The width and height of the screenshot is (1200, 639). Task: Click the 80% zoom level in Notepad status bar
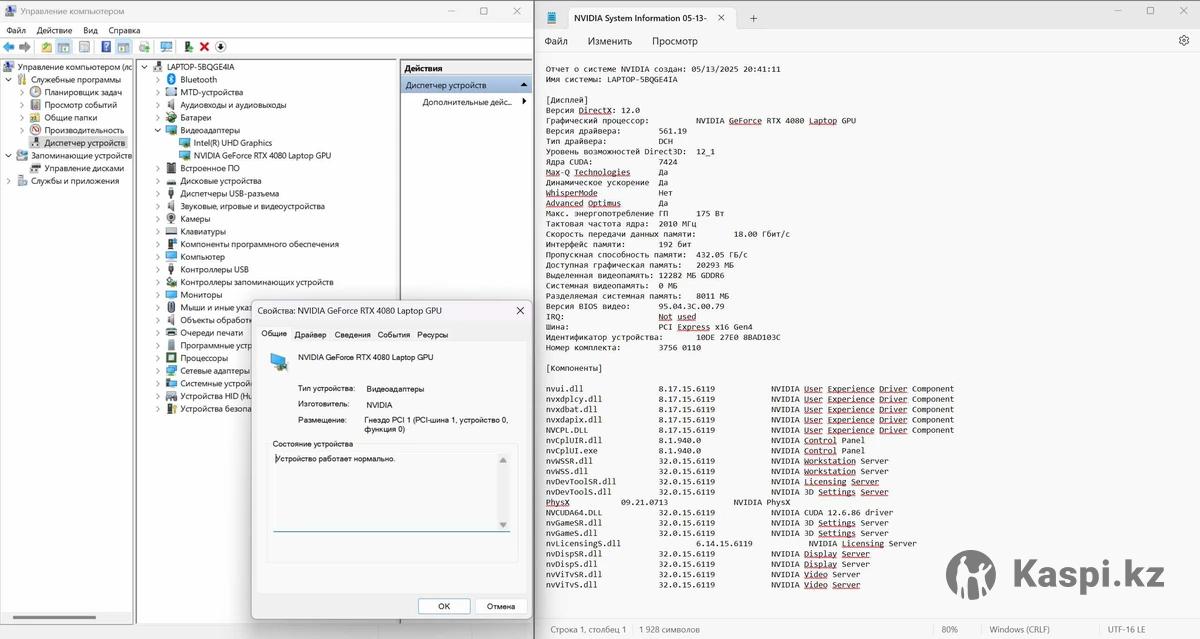[x=949, y=629]
